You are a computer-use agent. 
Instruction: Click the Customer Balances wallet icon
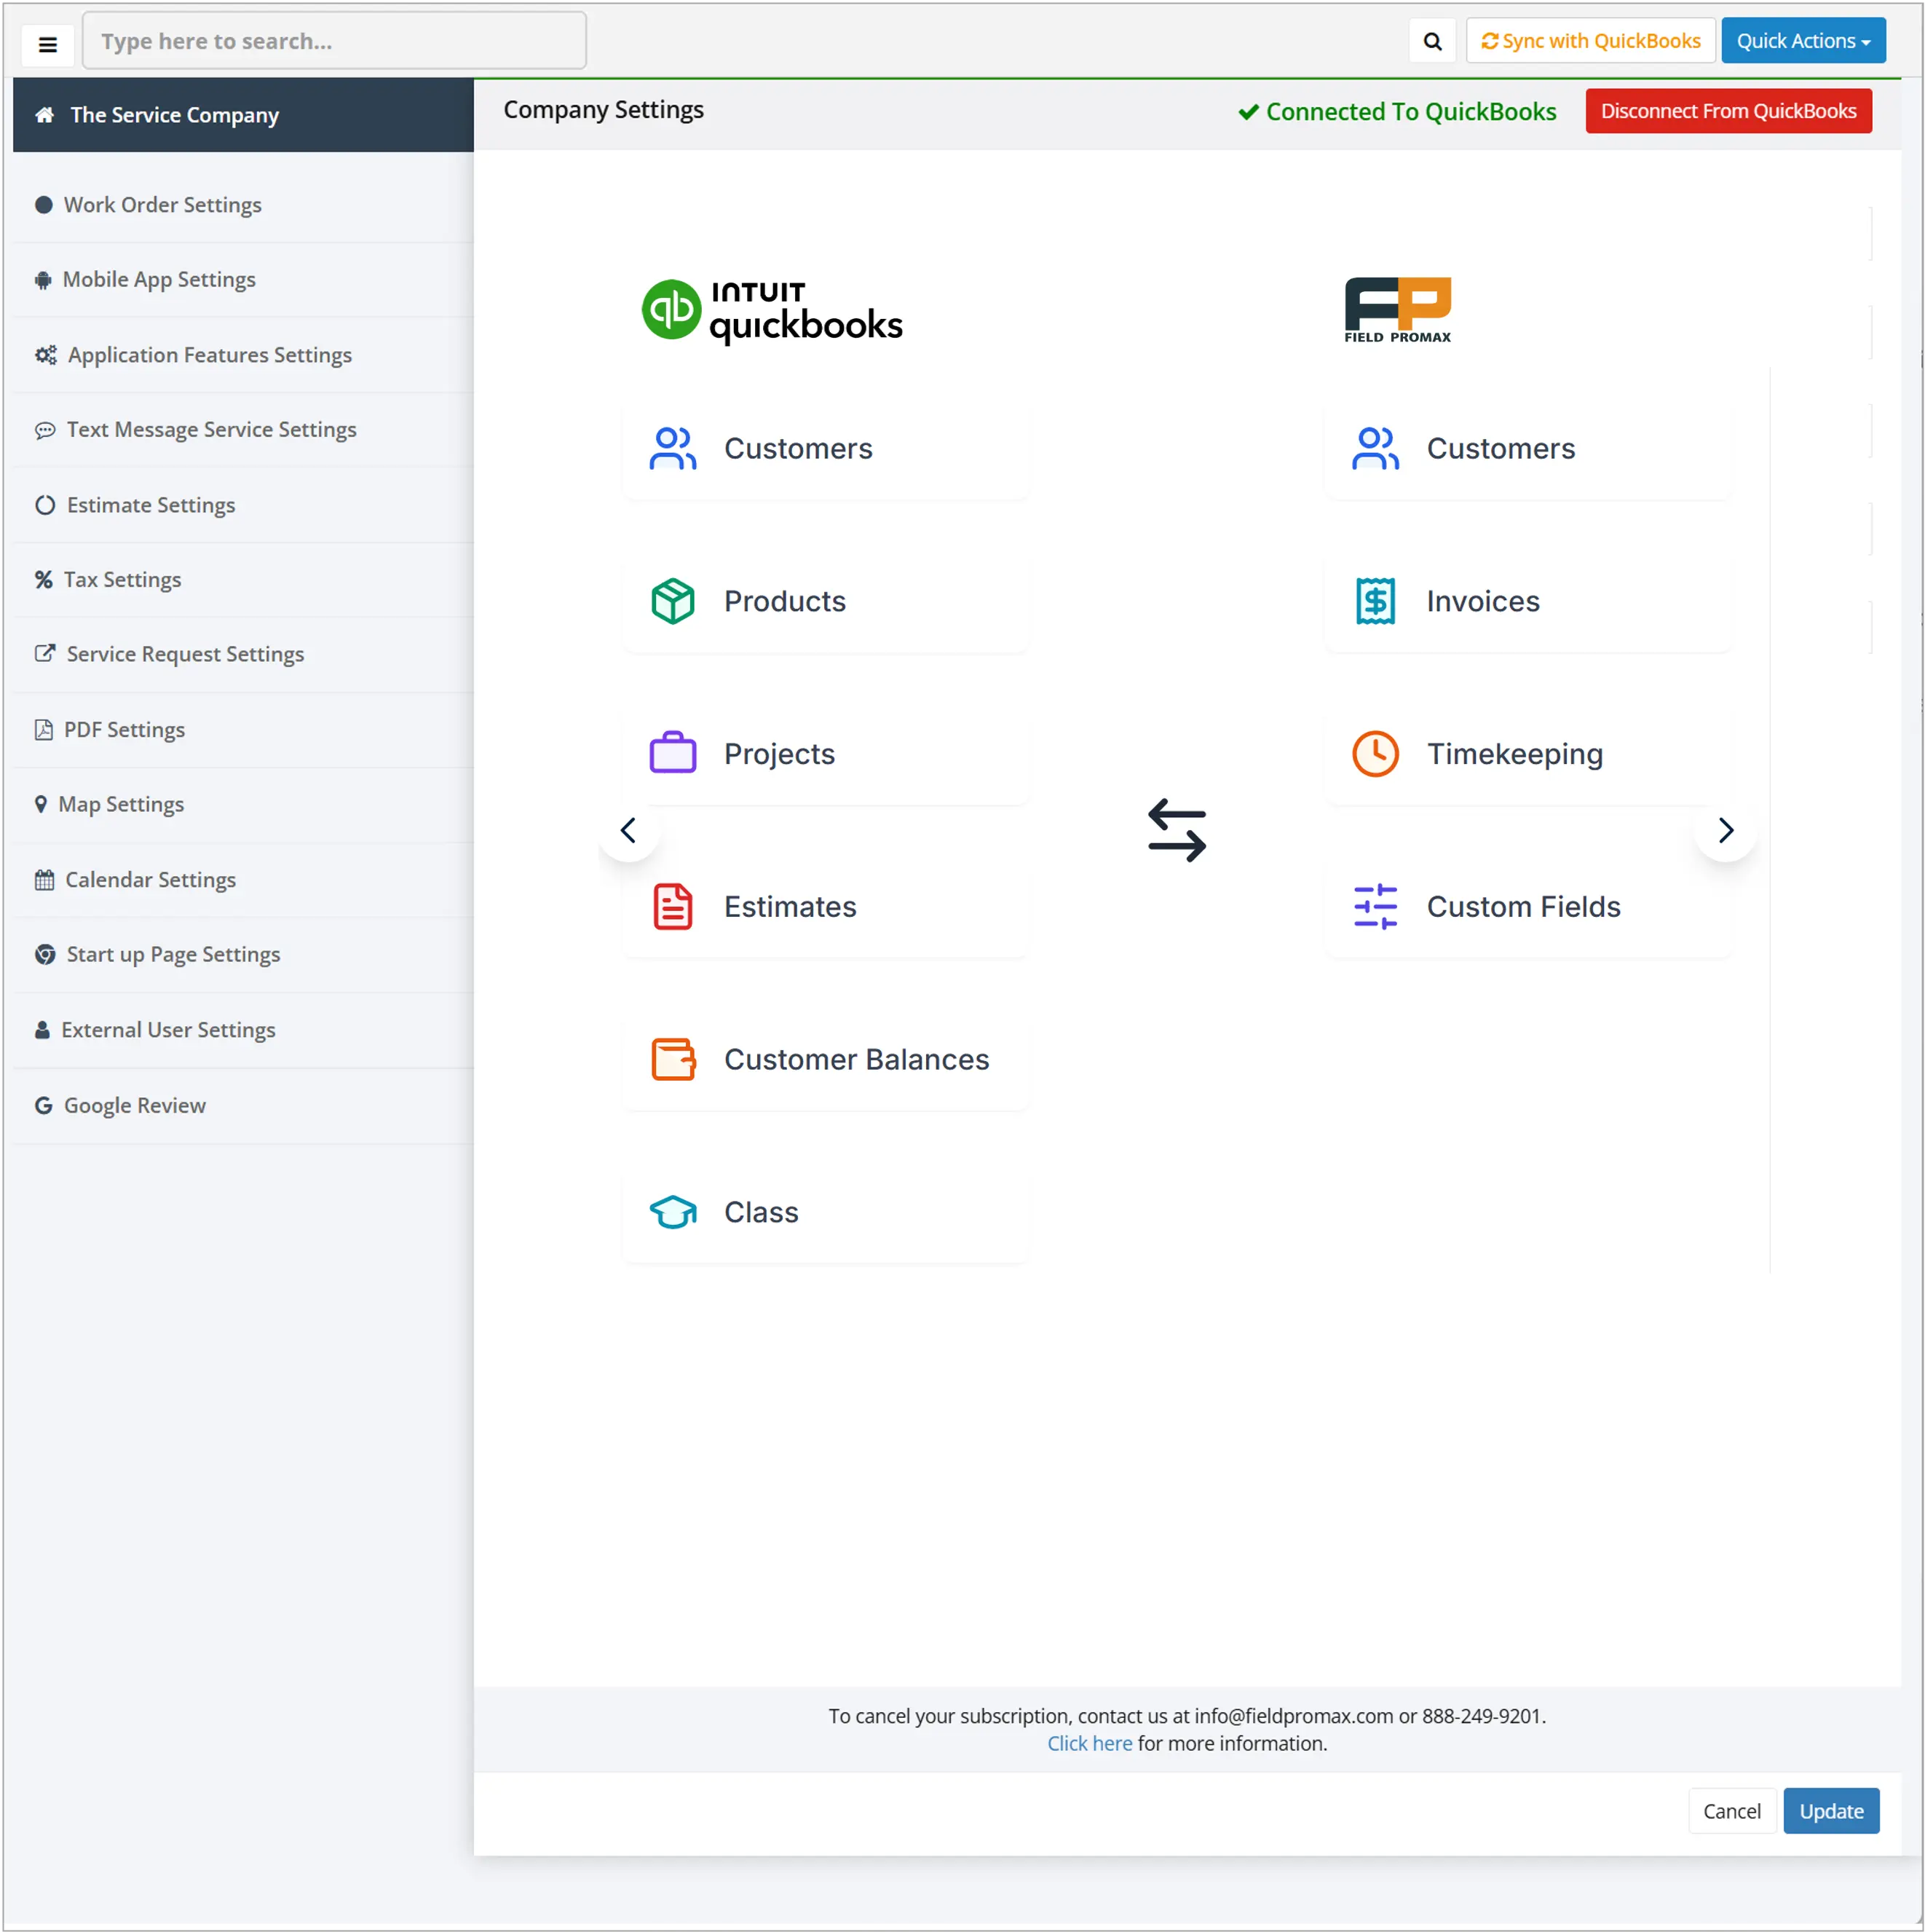673,1060
